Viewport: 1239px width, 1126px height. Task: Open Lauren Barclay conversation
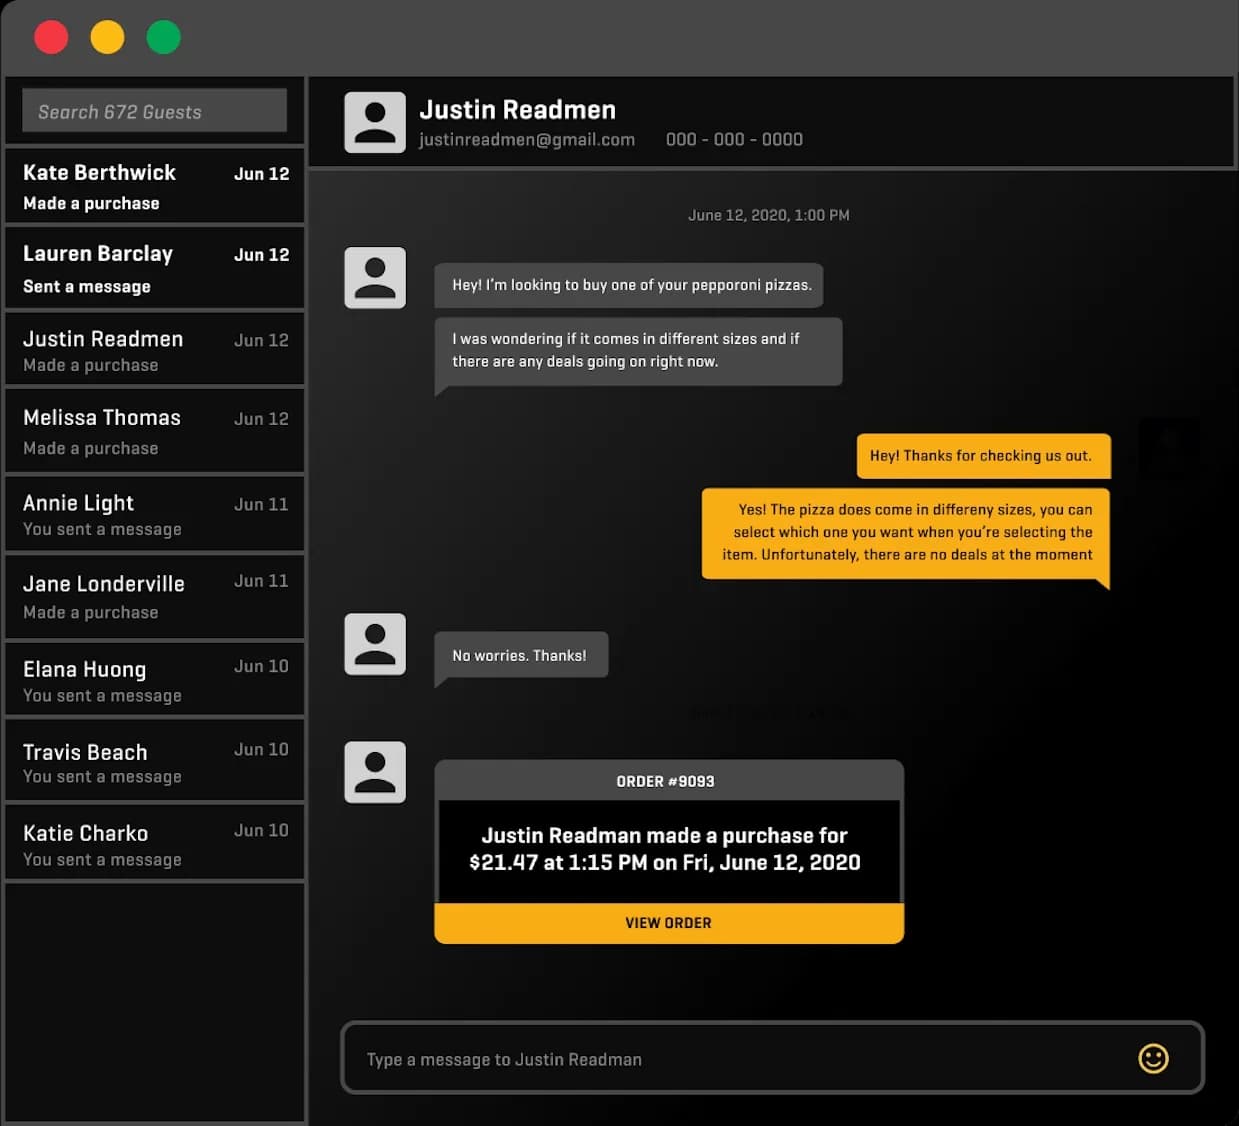tap(154, 268)
